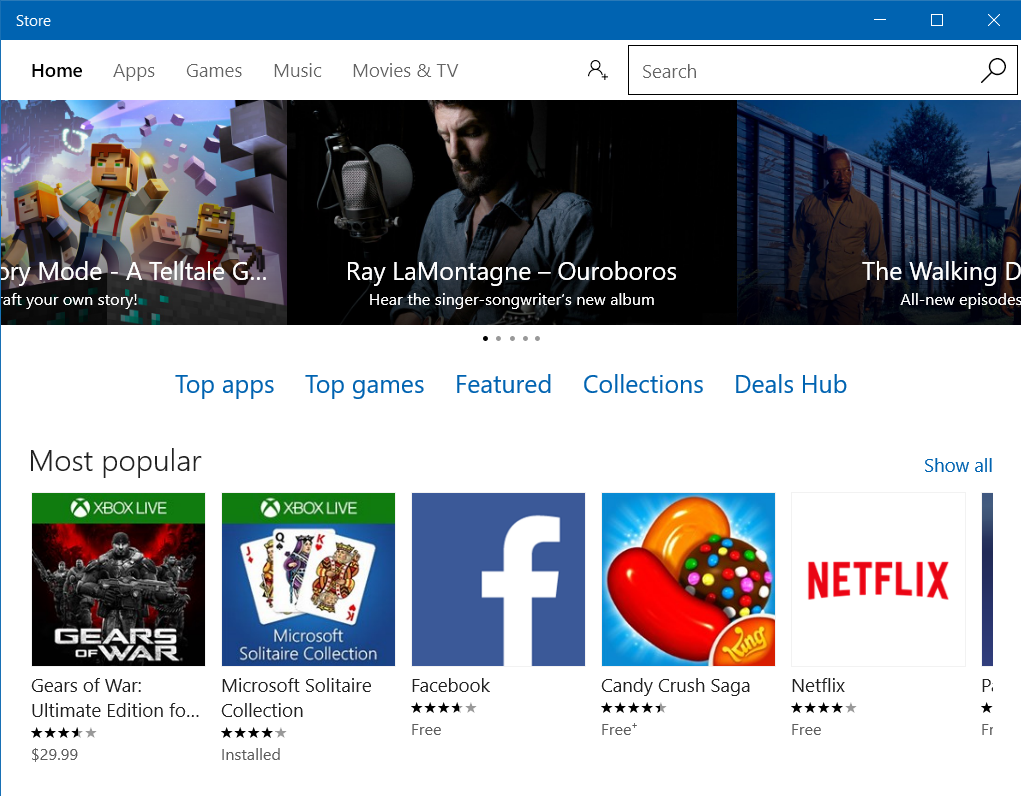Select the fifth carousel page dot

[x=537, y=338]
